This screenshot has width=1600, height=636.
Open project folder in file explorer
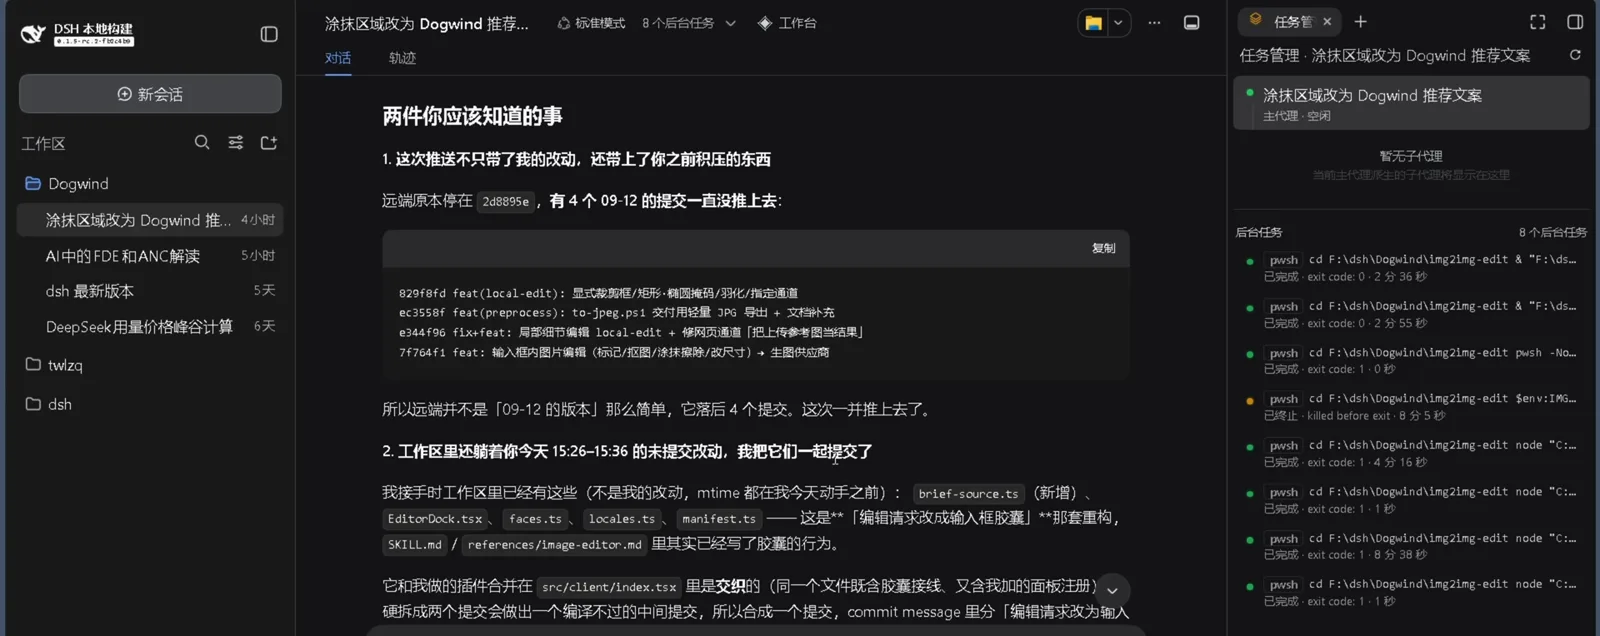(x=1094, y=23)
